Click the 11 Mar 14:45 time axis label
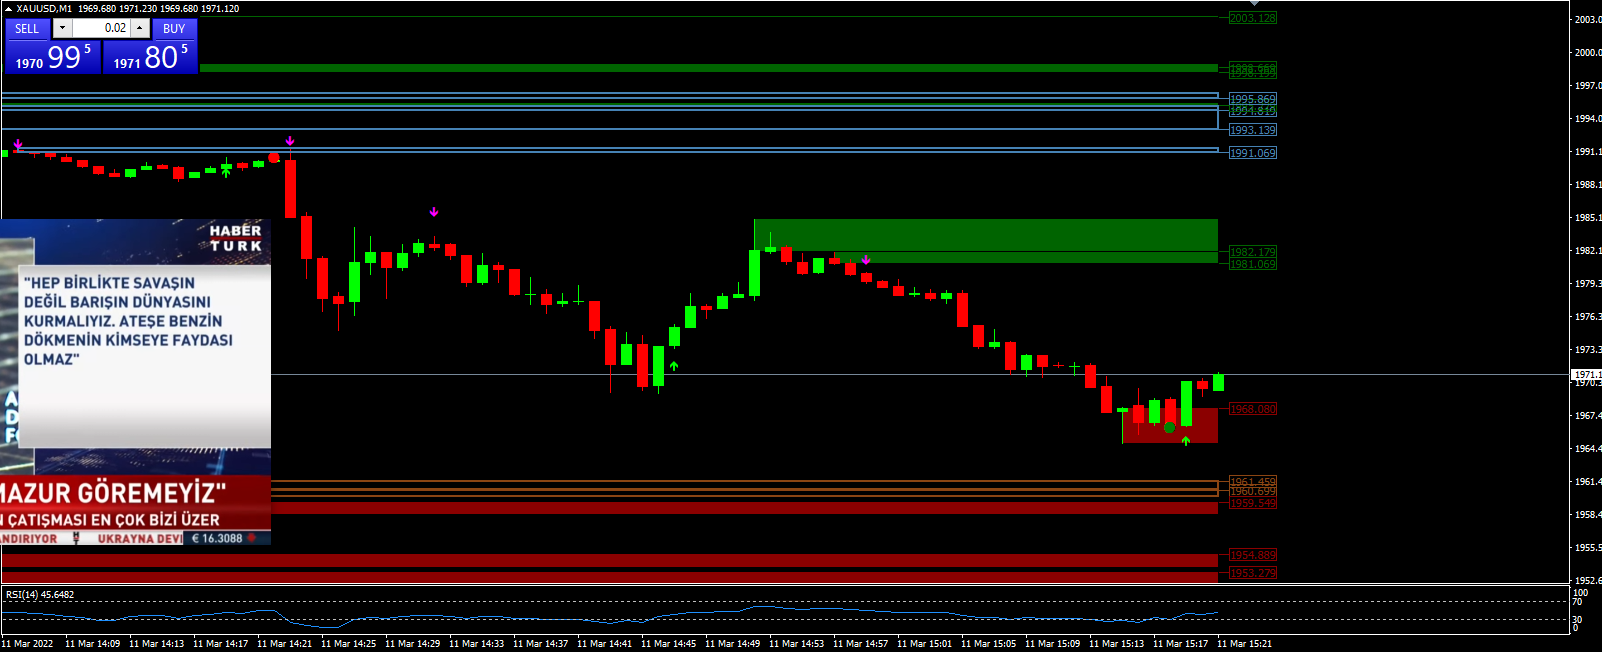Screen dimensions: 1602x652 [x=668, y=643]
